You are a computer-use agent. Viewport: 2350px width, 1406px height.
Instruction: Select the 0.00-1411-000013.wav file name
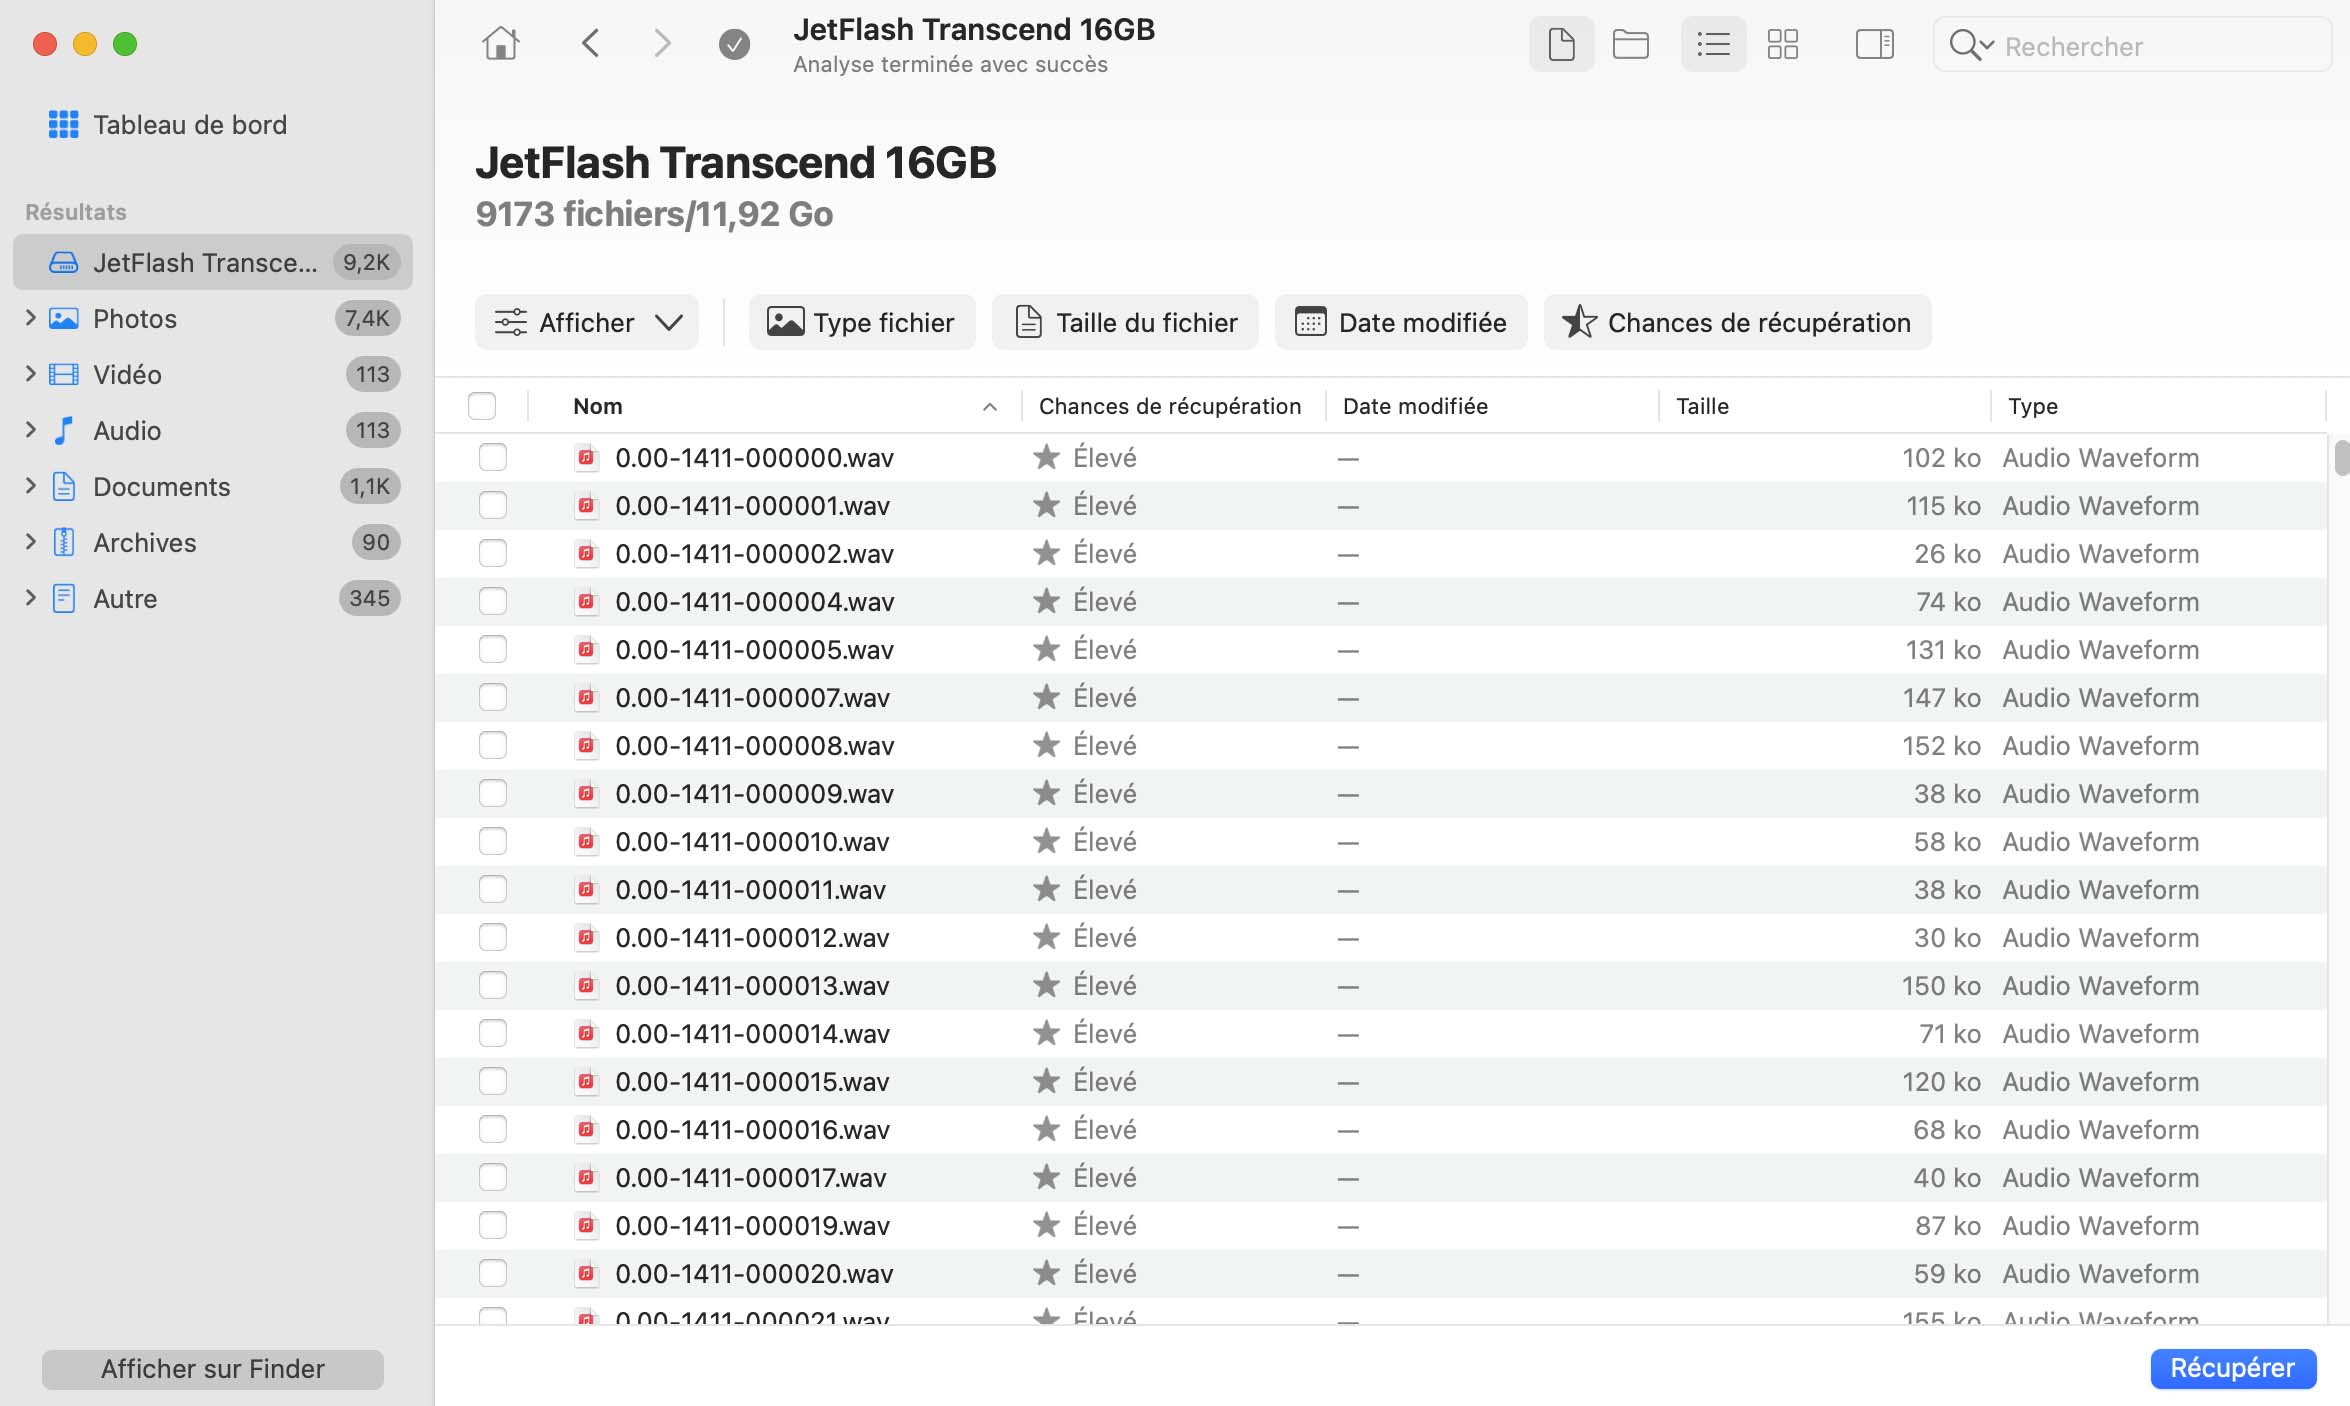752,986
